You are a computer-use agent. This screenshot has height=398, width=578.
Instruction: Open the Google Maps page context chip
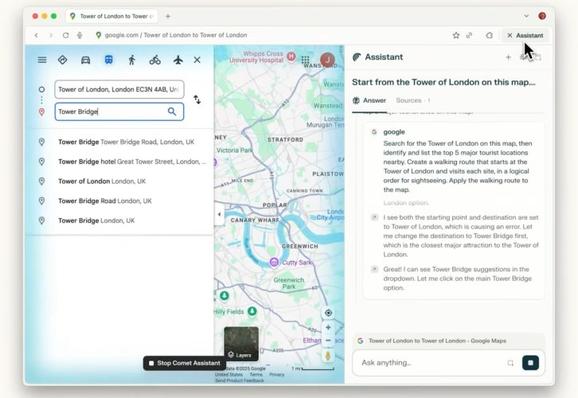tap(448, 341)
